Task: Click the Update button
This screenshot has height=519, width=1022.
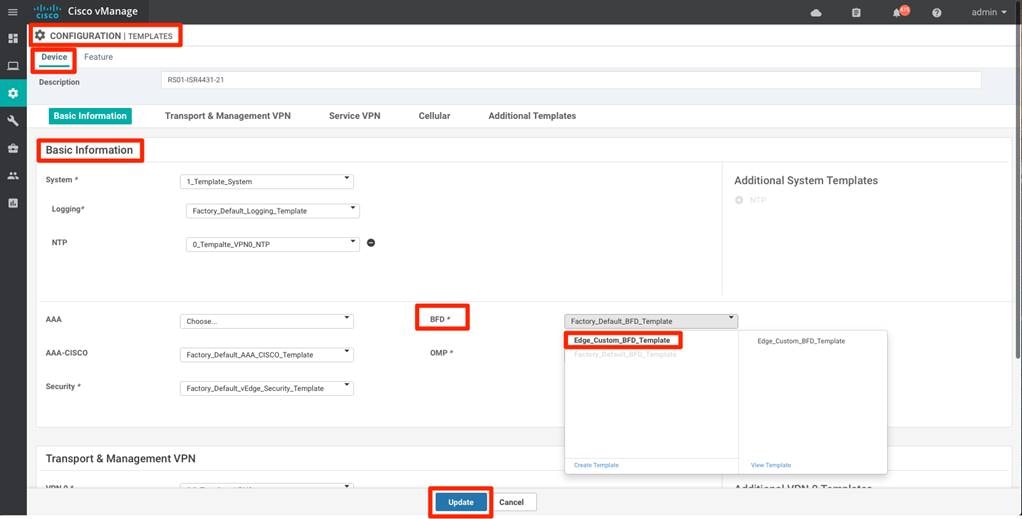Action: pyautogui.click(x=461, y=502)
